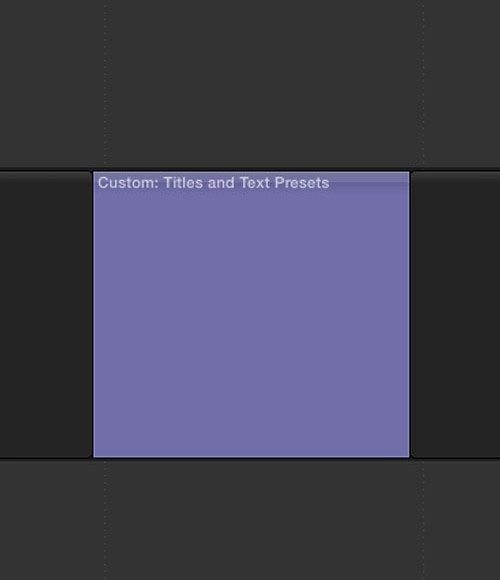Click the empty dark lane right of the clip

pyautogui.click(x=456, y=314)
